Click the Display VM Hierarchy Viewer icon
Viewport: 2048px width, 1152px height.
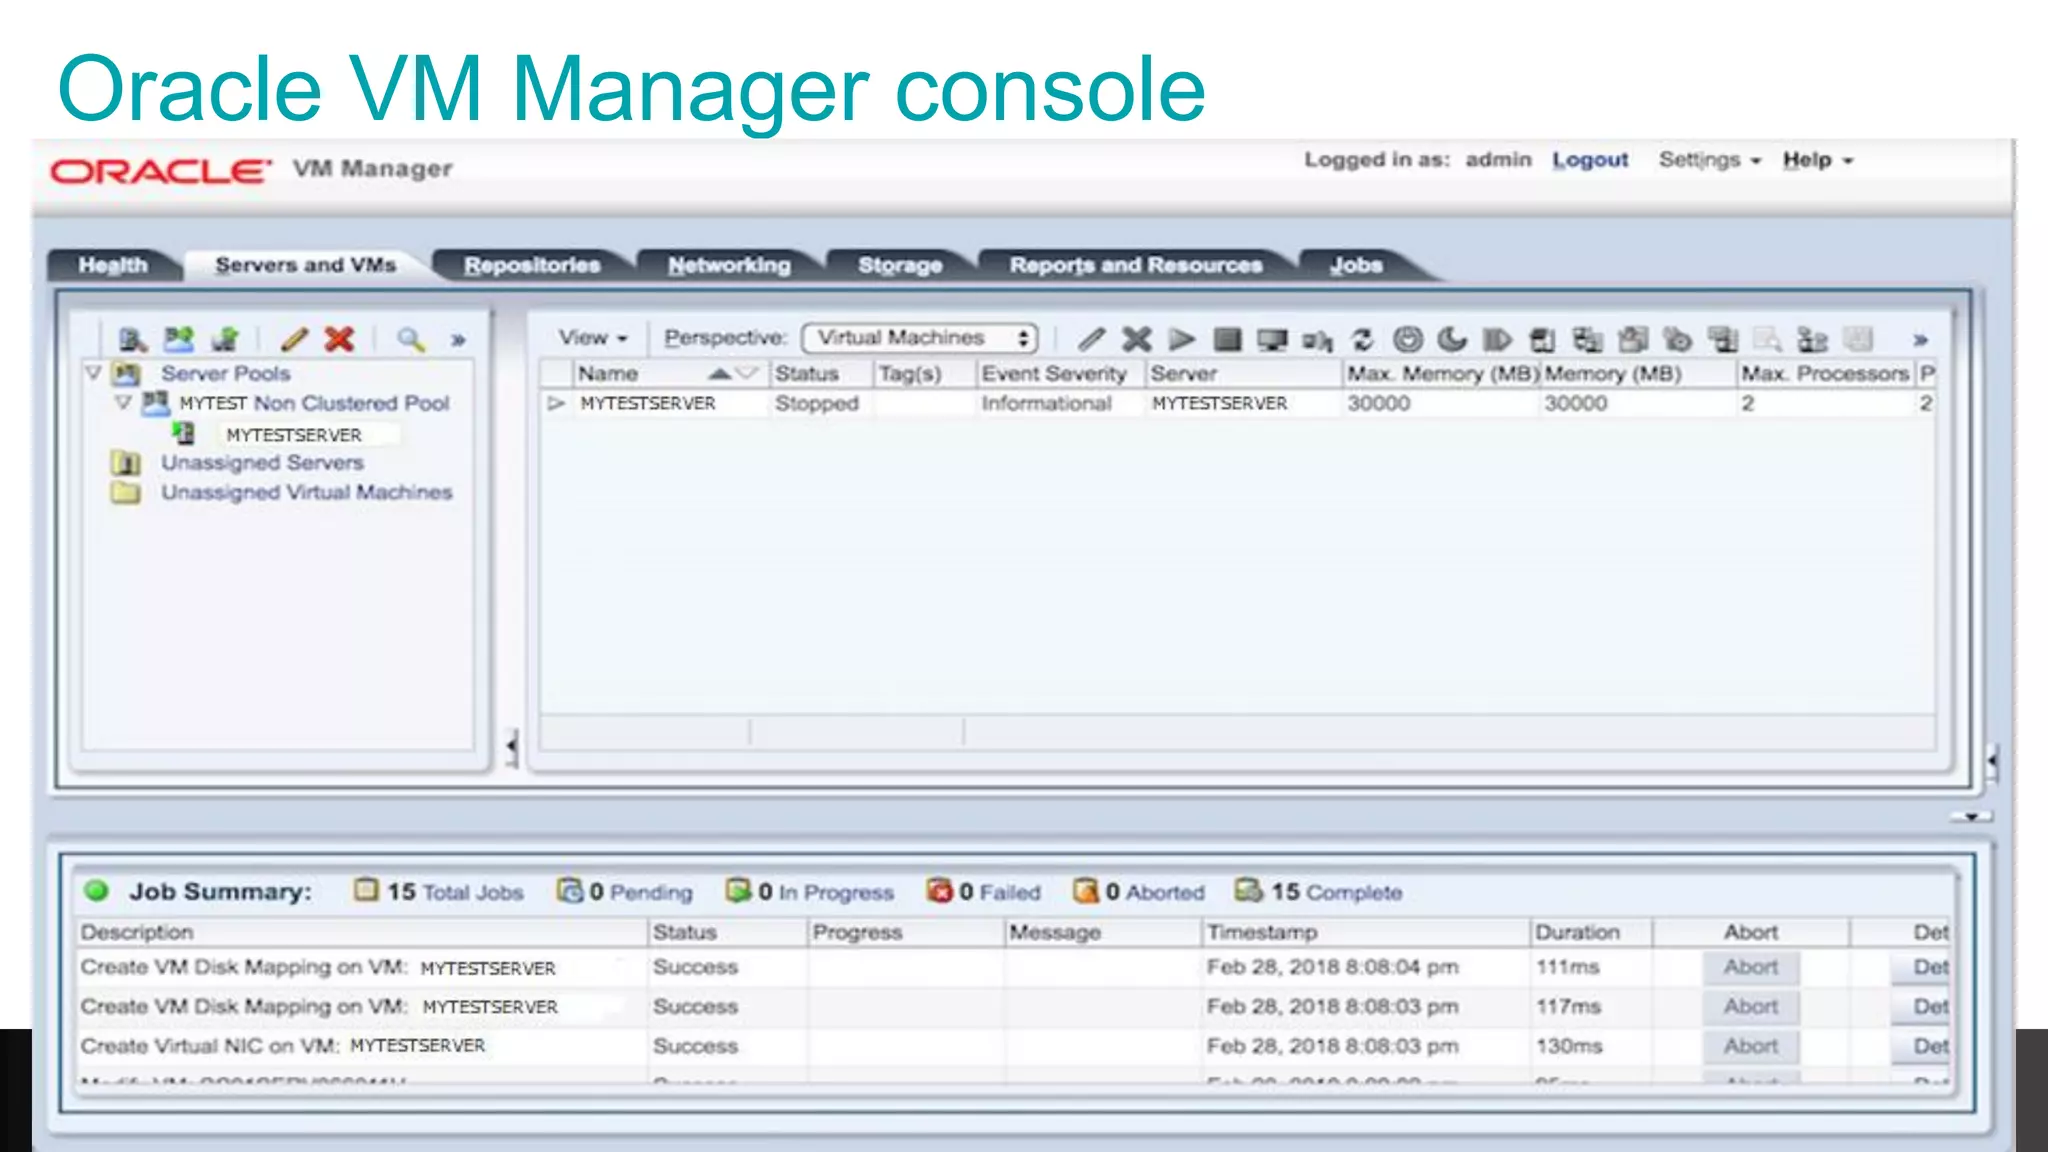(x=1813, y=339)
